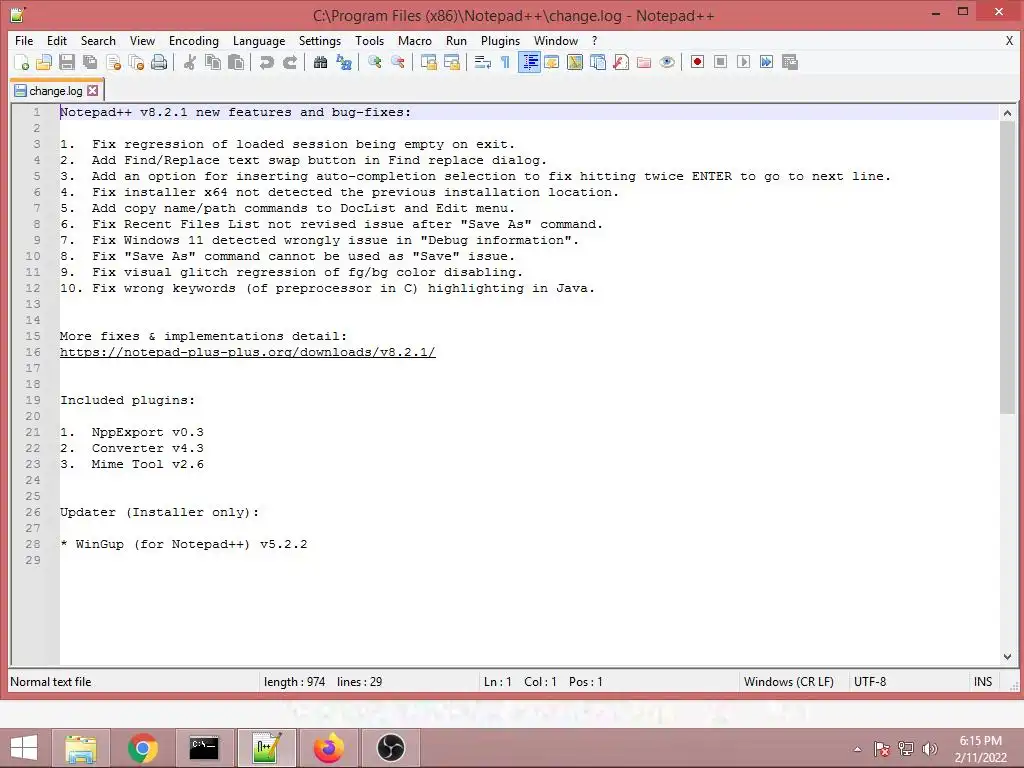Open the File menu

point(24,40)
